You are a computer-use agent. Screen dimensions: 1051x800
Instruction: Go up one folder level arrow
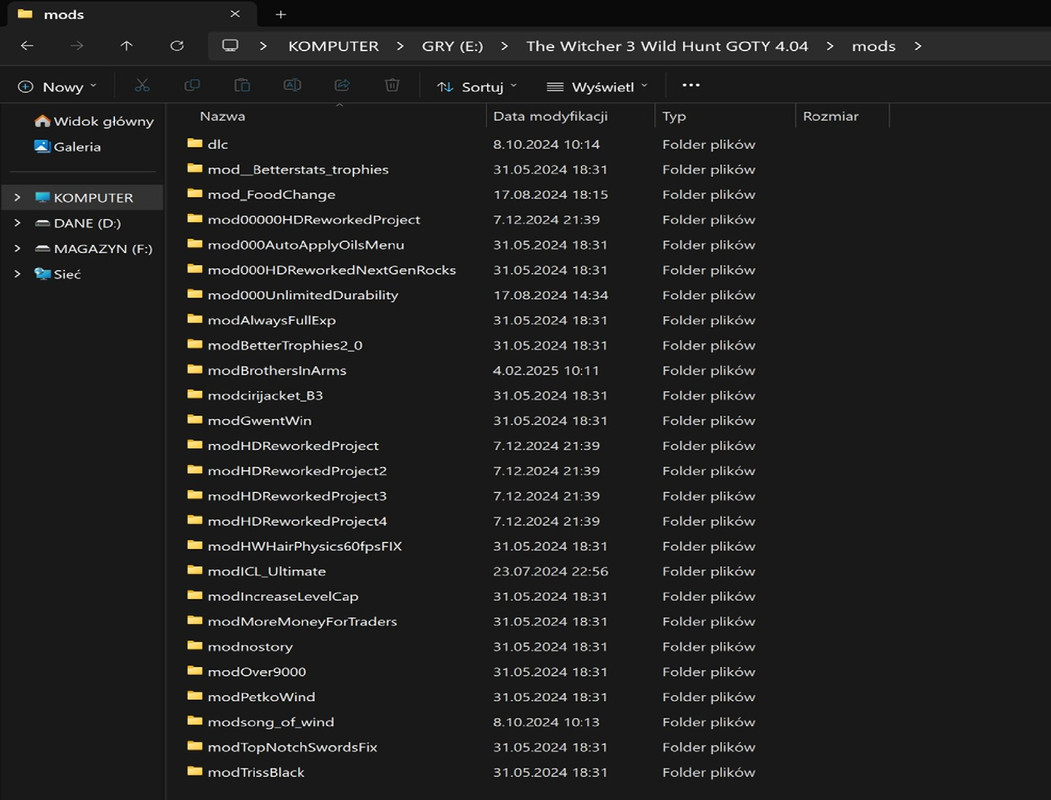pos(127,46)
